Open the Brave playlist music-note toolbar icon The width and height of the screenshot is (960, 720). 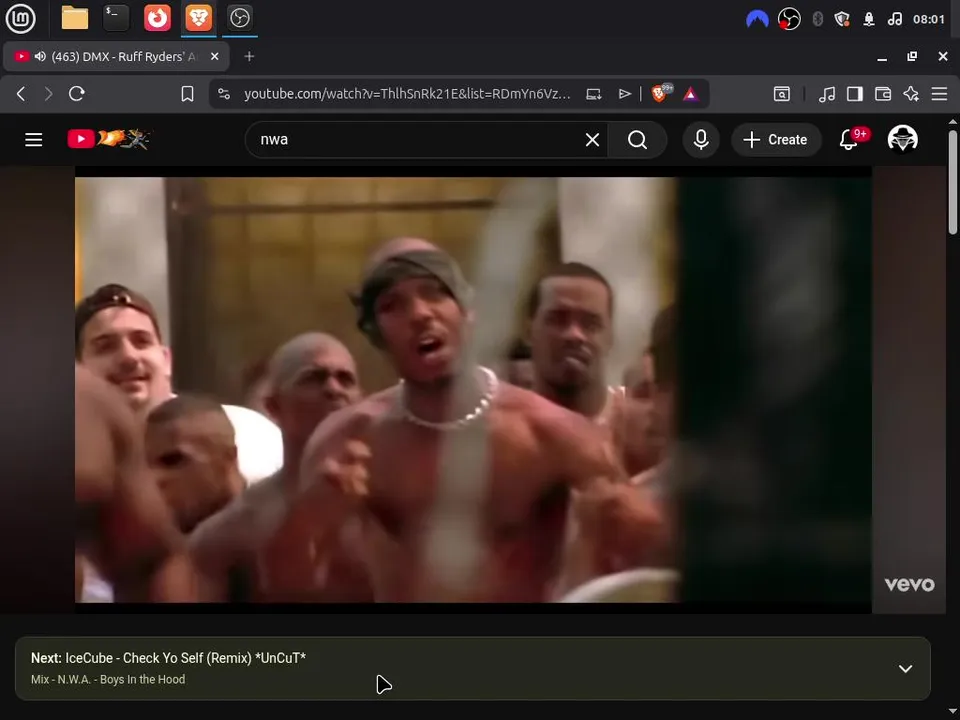pos(827,94)
